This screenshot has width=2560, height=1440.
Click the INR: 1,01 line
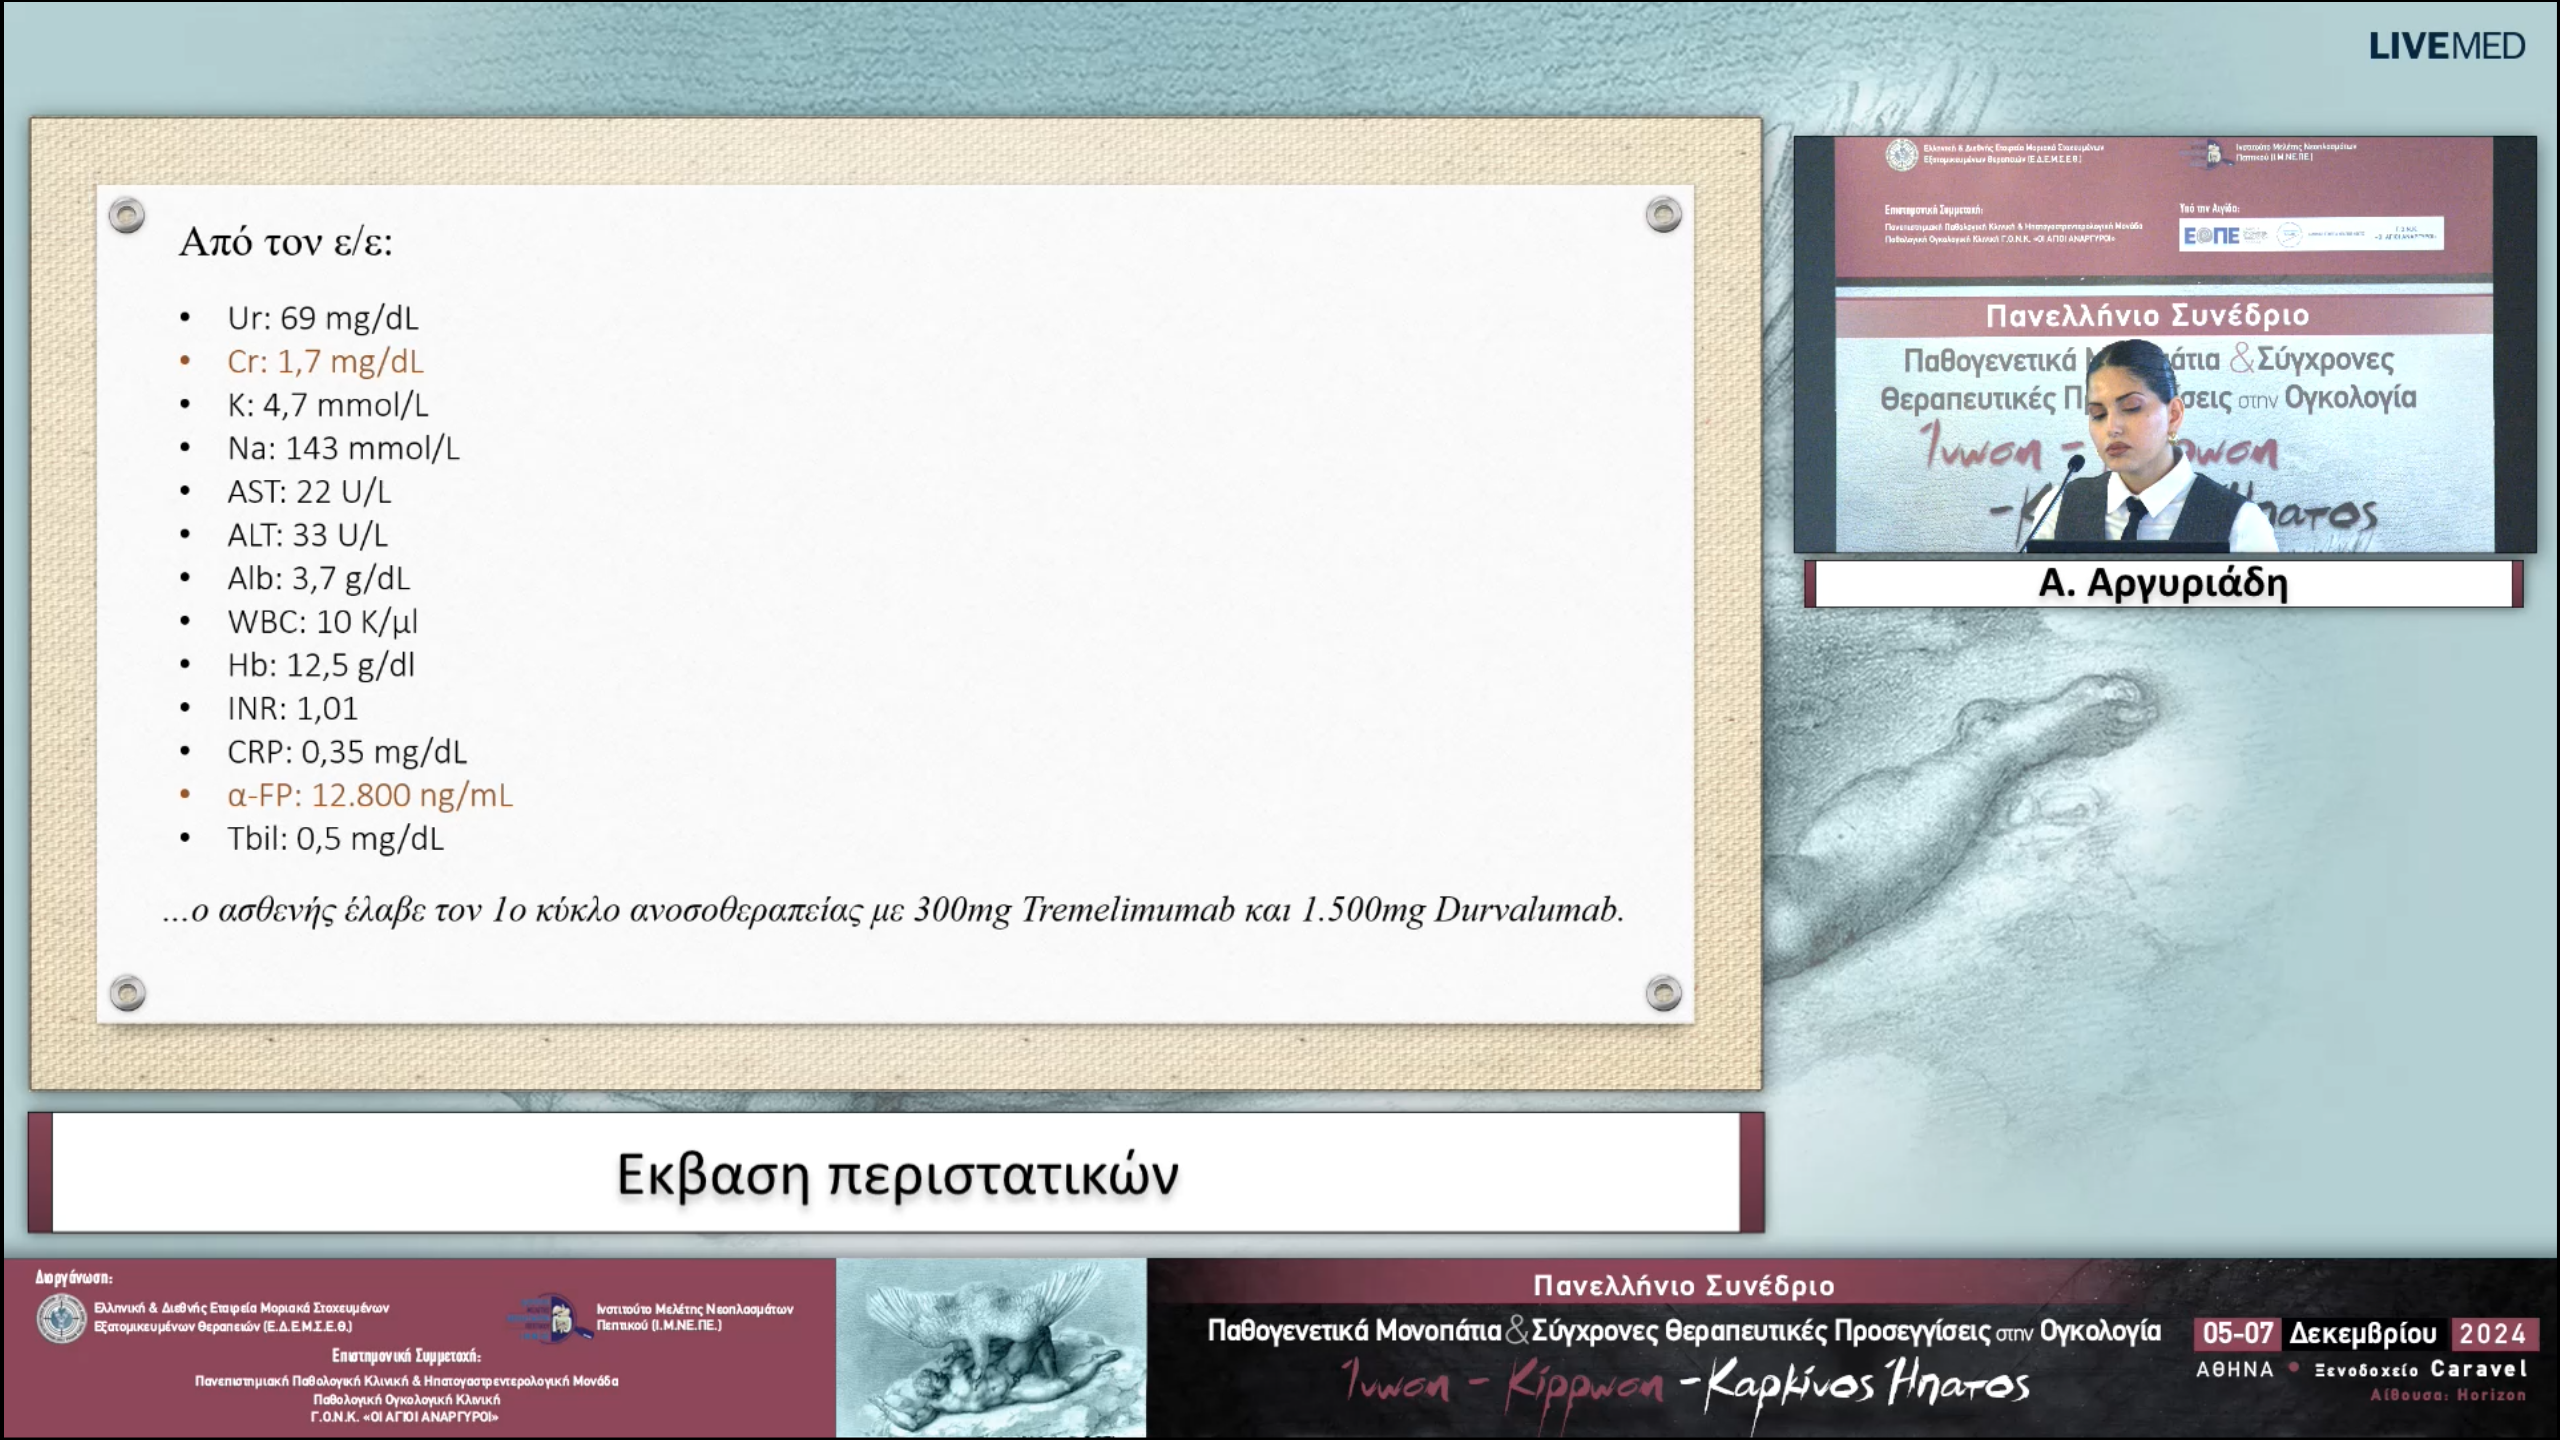click(x=292, y=708)
